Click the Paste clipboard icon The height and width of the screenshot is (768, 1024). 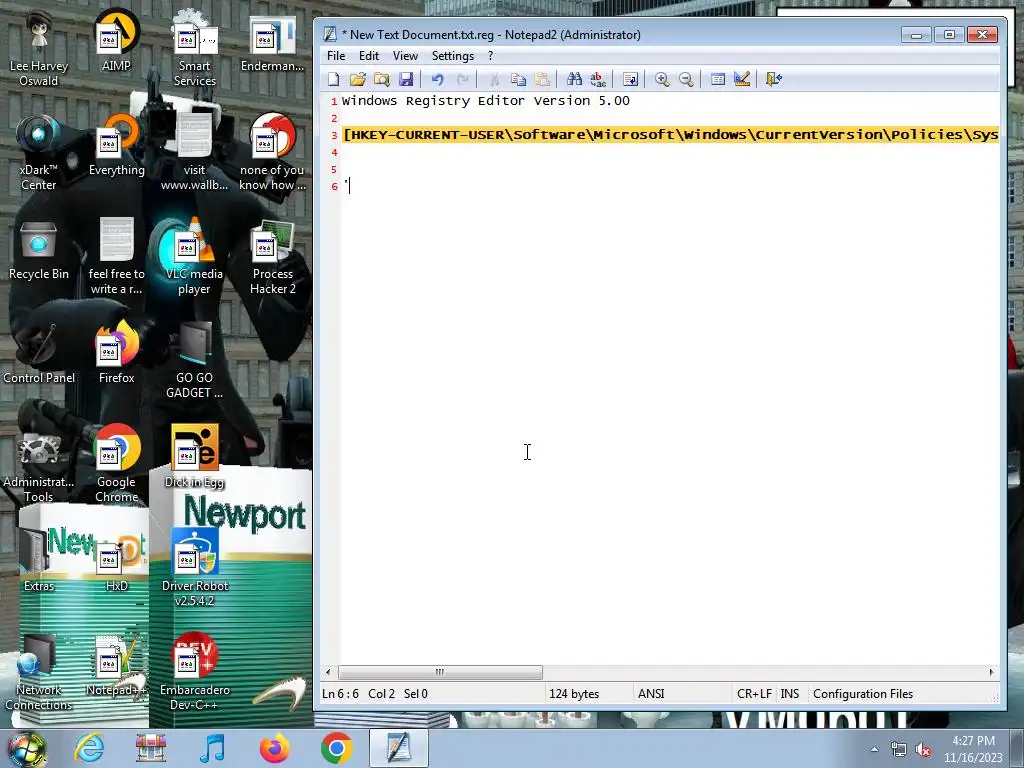542,80
